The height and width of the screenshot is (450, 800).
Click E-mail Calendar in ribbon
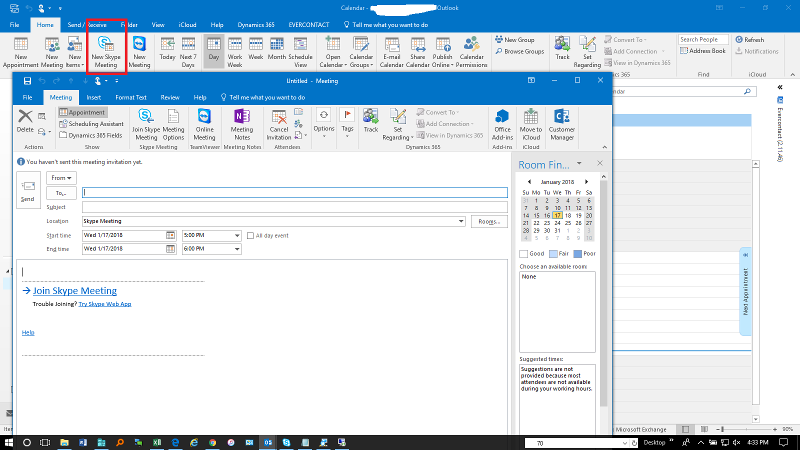coord(392,52)
